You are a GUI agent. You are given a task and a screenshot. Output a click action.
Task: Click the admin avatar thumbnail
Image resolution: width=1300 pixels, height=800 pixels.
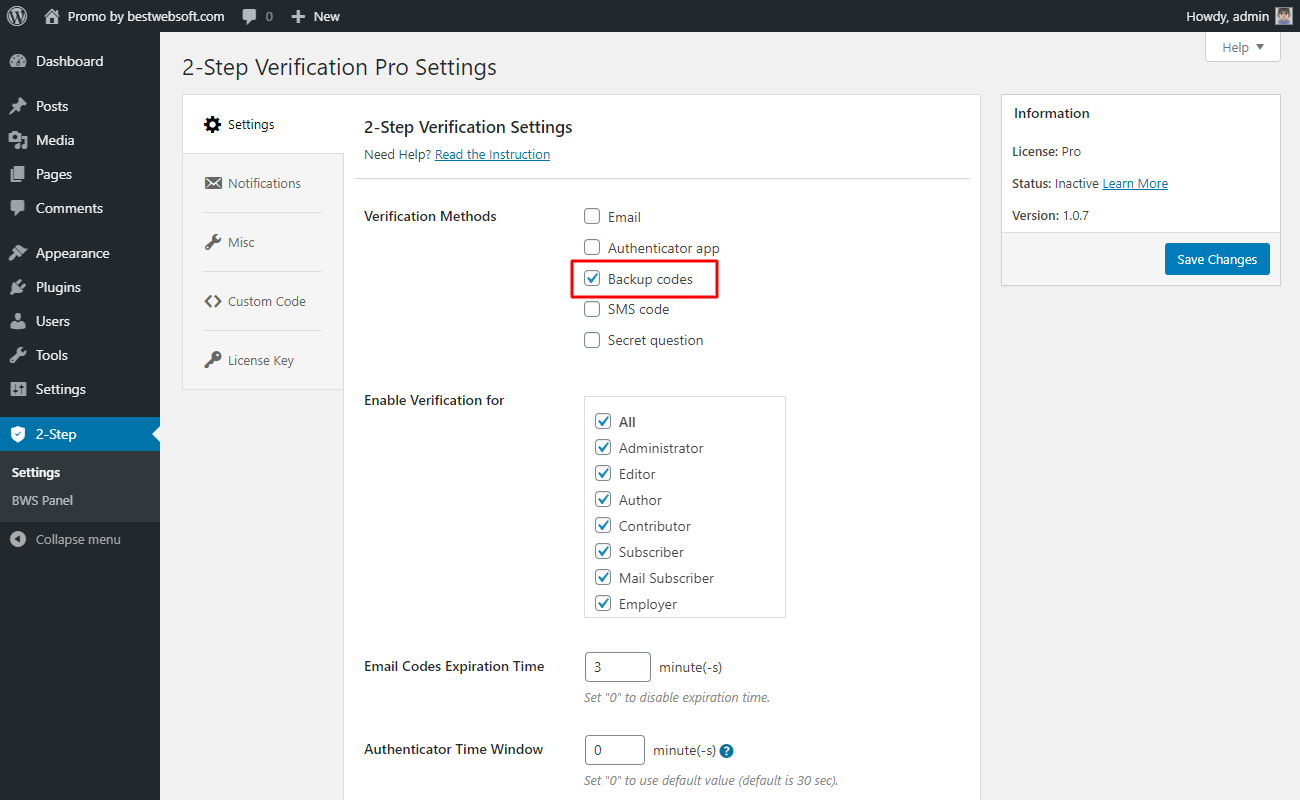click(1284, 16)
